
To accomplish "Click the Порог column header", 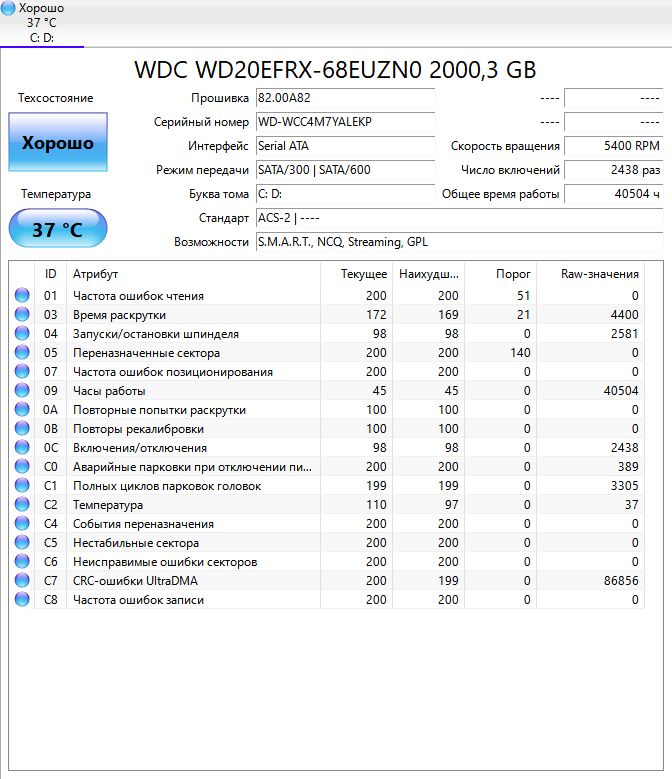I will tap(501, 274).
